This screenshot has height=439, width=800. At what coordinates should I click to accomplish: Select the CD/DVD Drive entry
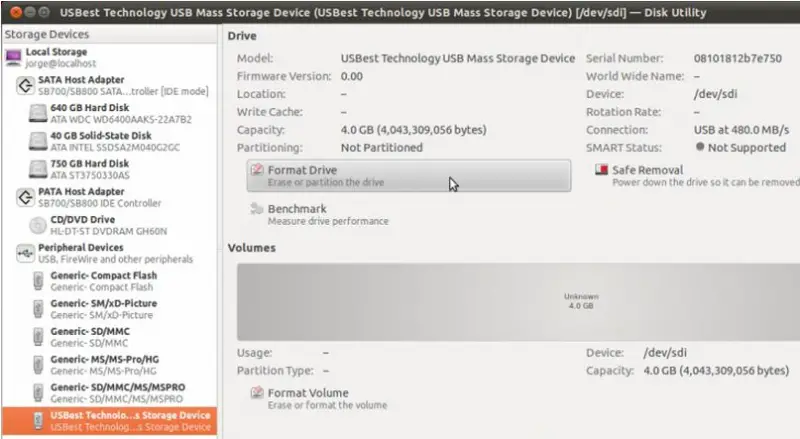tap(109, 225)
